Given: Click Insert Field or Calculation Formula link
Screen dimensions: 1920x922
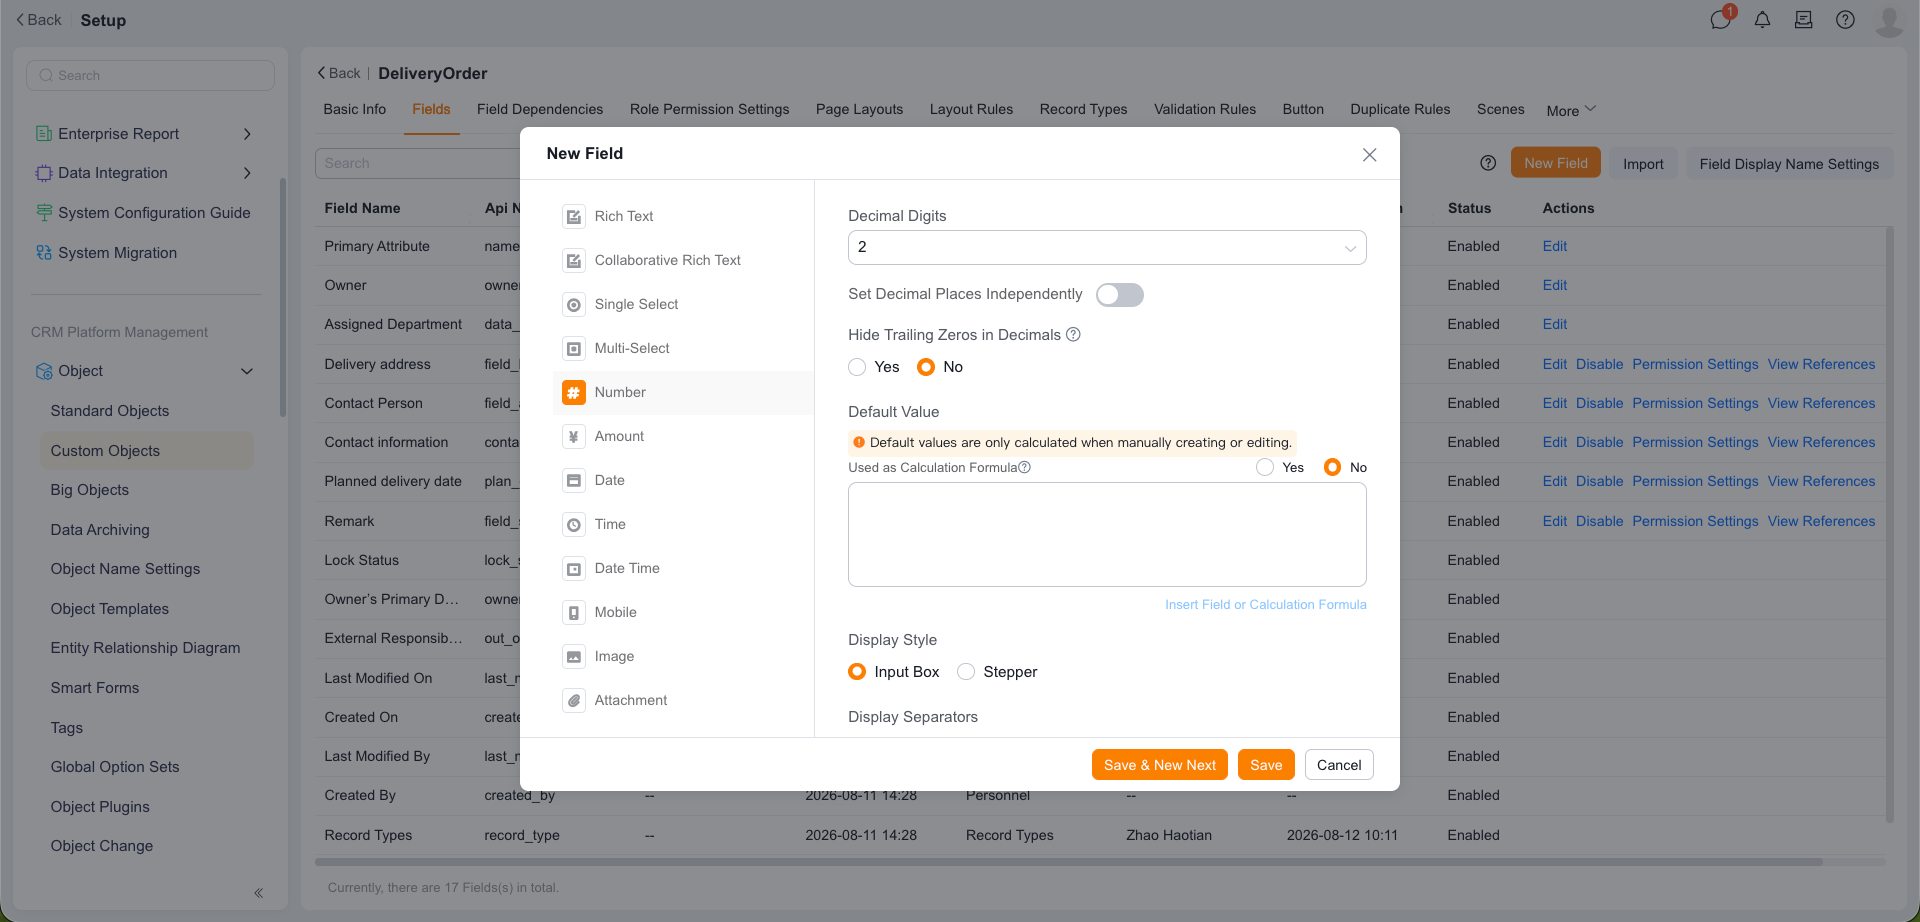Looking at the screenshot, I should point(1266,604).
